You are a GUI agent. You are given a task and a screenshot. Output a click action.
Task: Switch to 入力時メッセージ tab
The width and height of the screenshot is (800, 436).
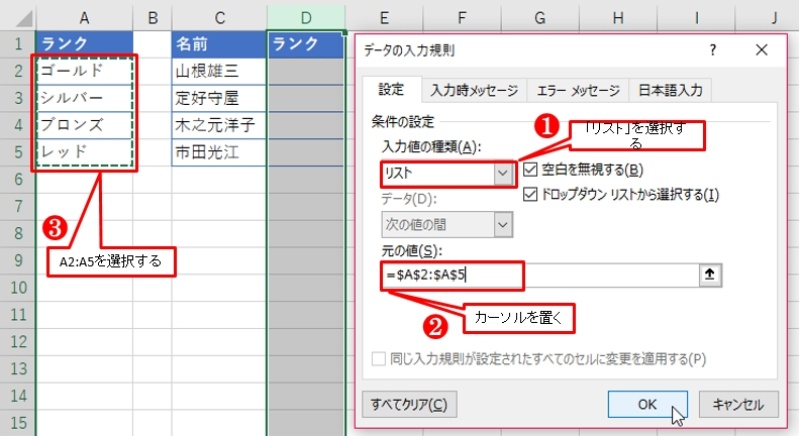click(x=474, y=90)
